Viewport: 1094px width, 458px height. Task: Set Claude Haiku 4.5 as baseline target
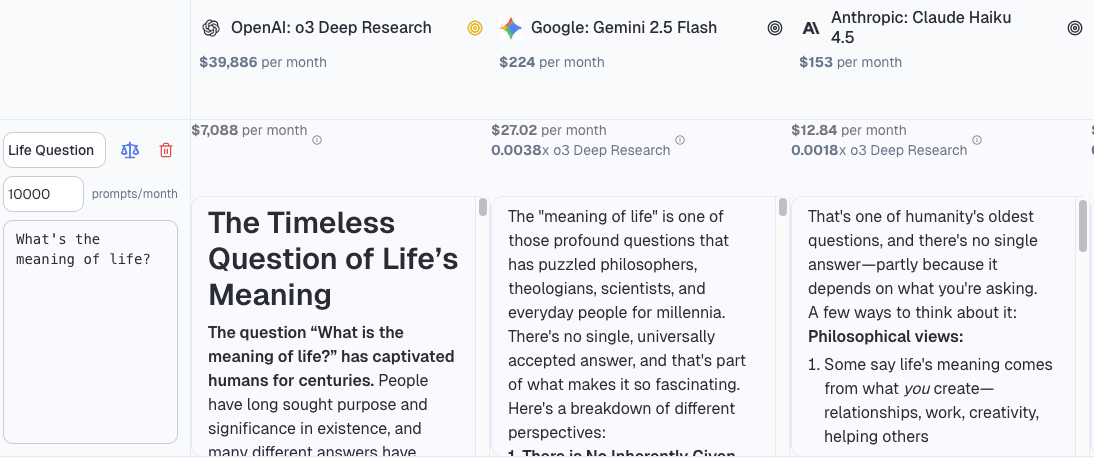[x=1075, y=28]
